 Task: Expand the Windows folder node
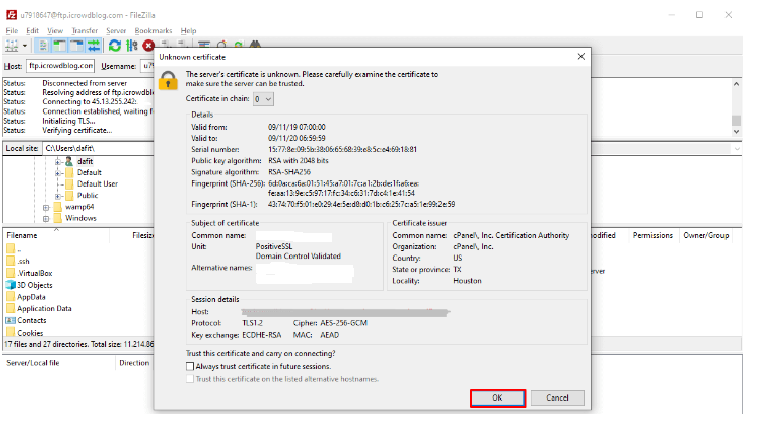point(46,219)
